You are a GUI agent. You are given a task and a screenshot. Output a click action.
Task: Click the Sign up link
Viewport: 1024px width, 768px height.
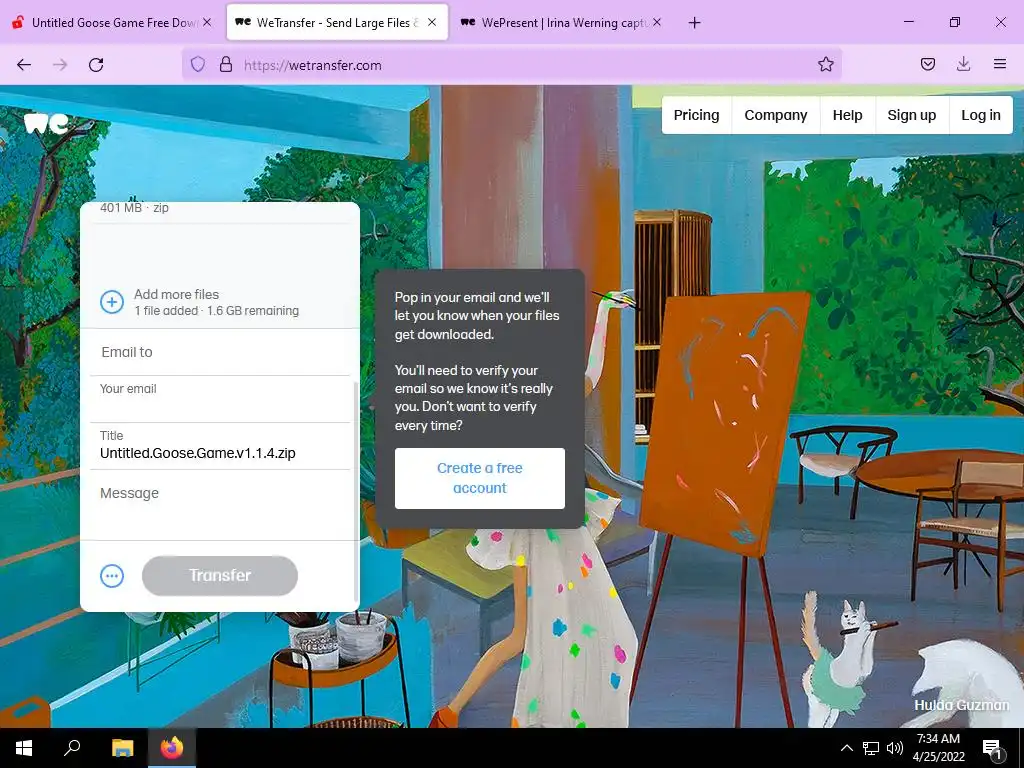pyautogui.click(x=912, y=115)
